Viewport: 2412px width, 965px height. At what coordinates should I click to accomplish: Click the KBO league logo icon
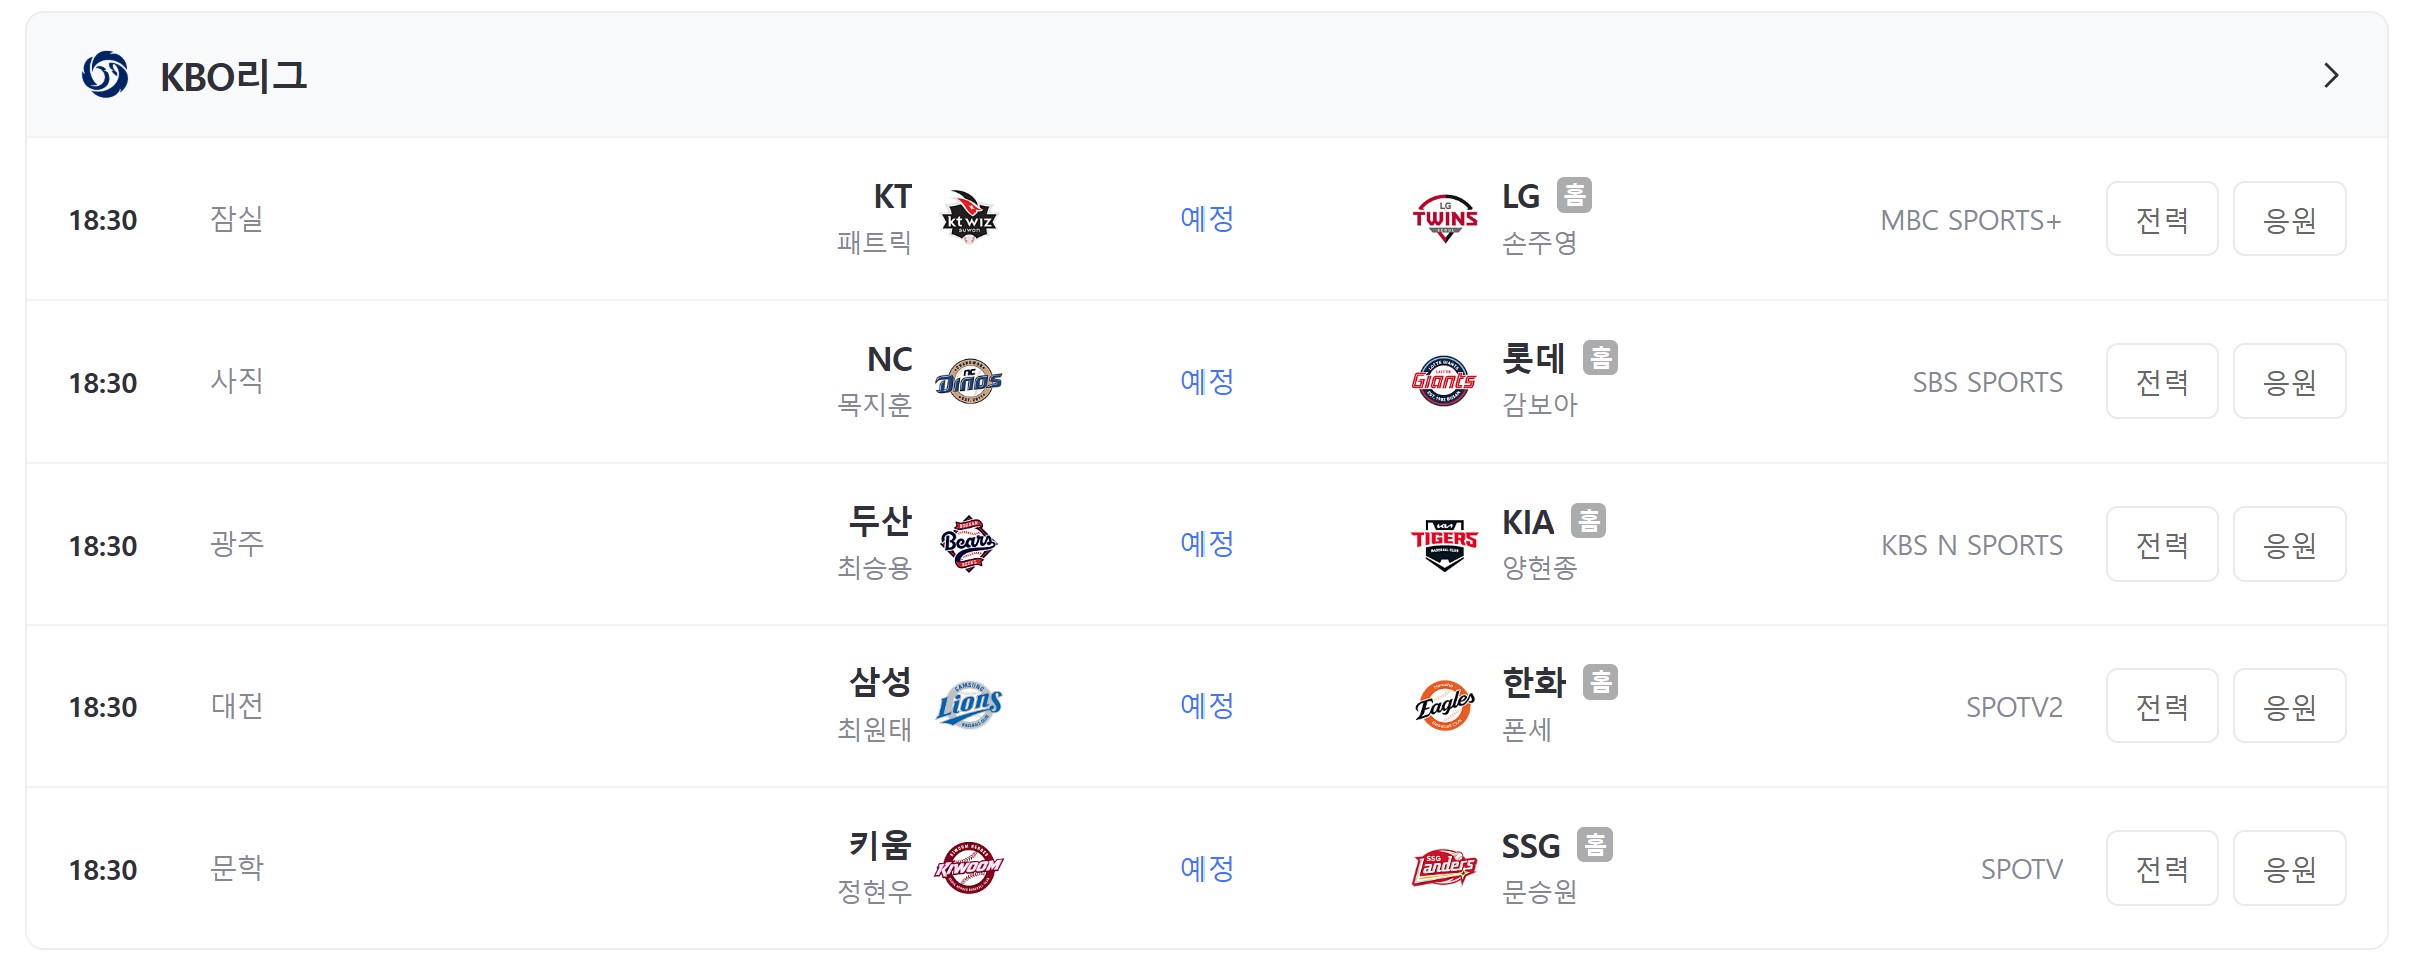click(x=105, y=75)
